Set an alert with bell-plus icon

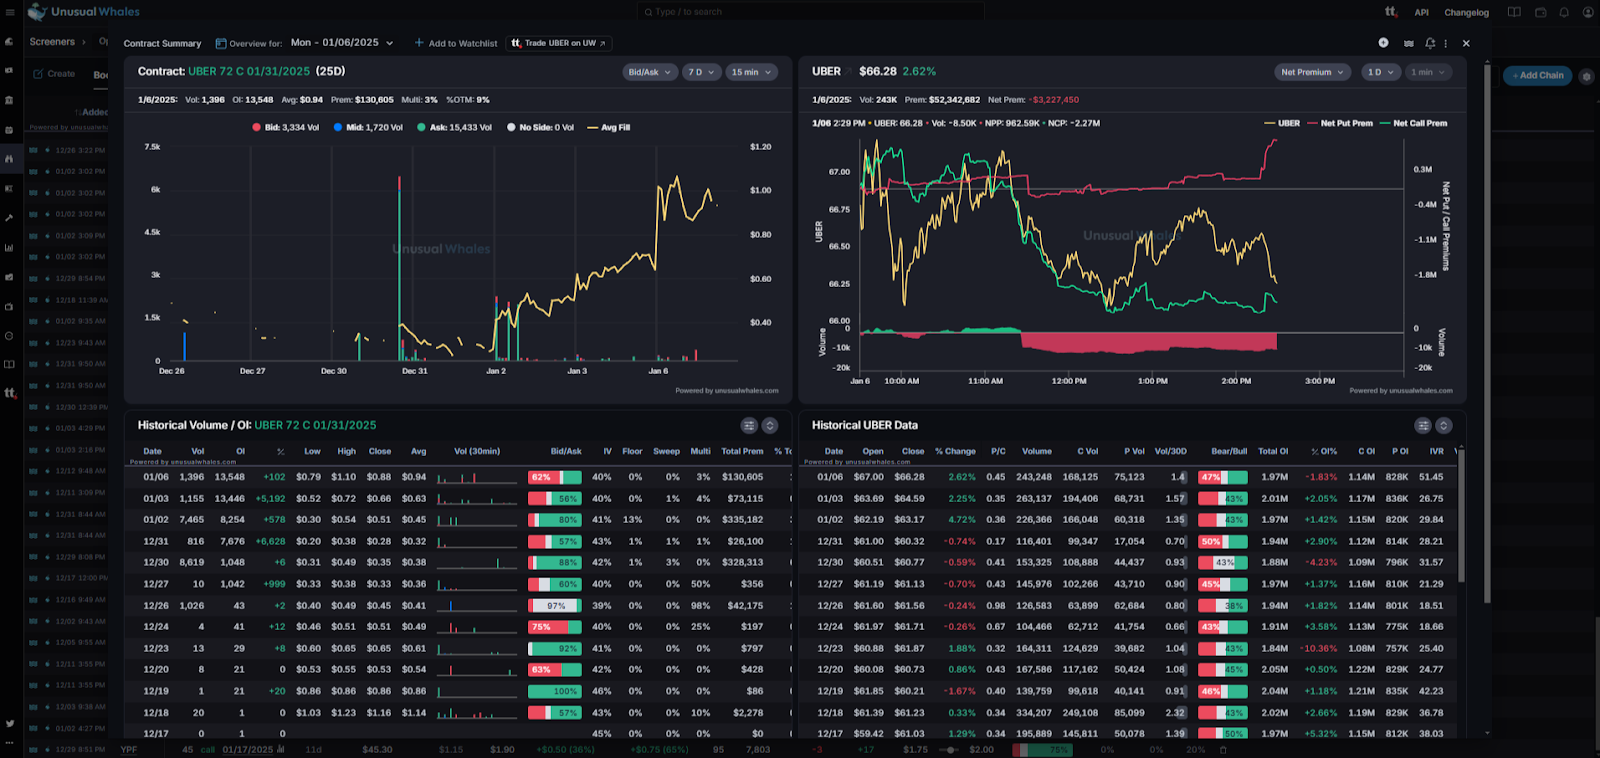(1430, 43)
